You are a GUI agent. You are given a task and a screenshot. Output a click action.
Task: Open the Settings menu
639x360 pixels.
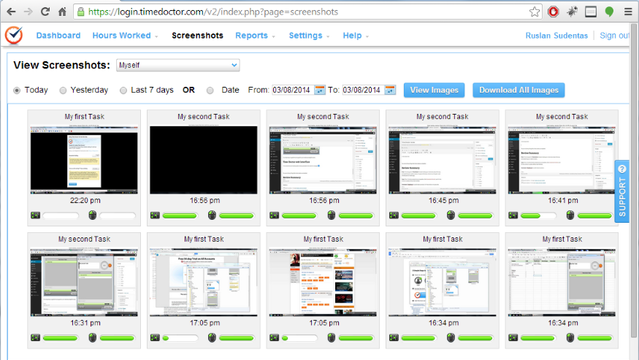(309, 35)
